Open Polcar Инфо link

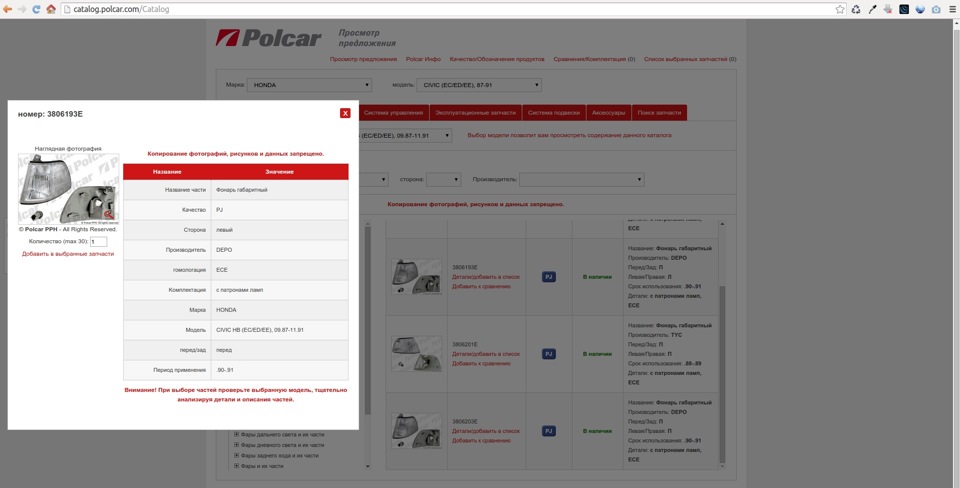pyautogui.click(x=423, y=59)
